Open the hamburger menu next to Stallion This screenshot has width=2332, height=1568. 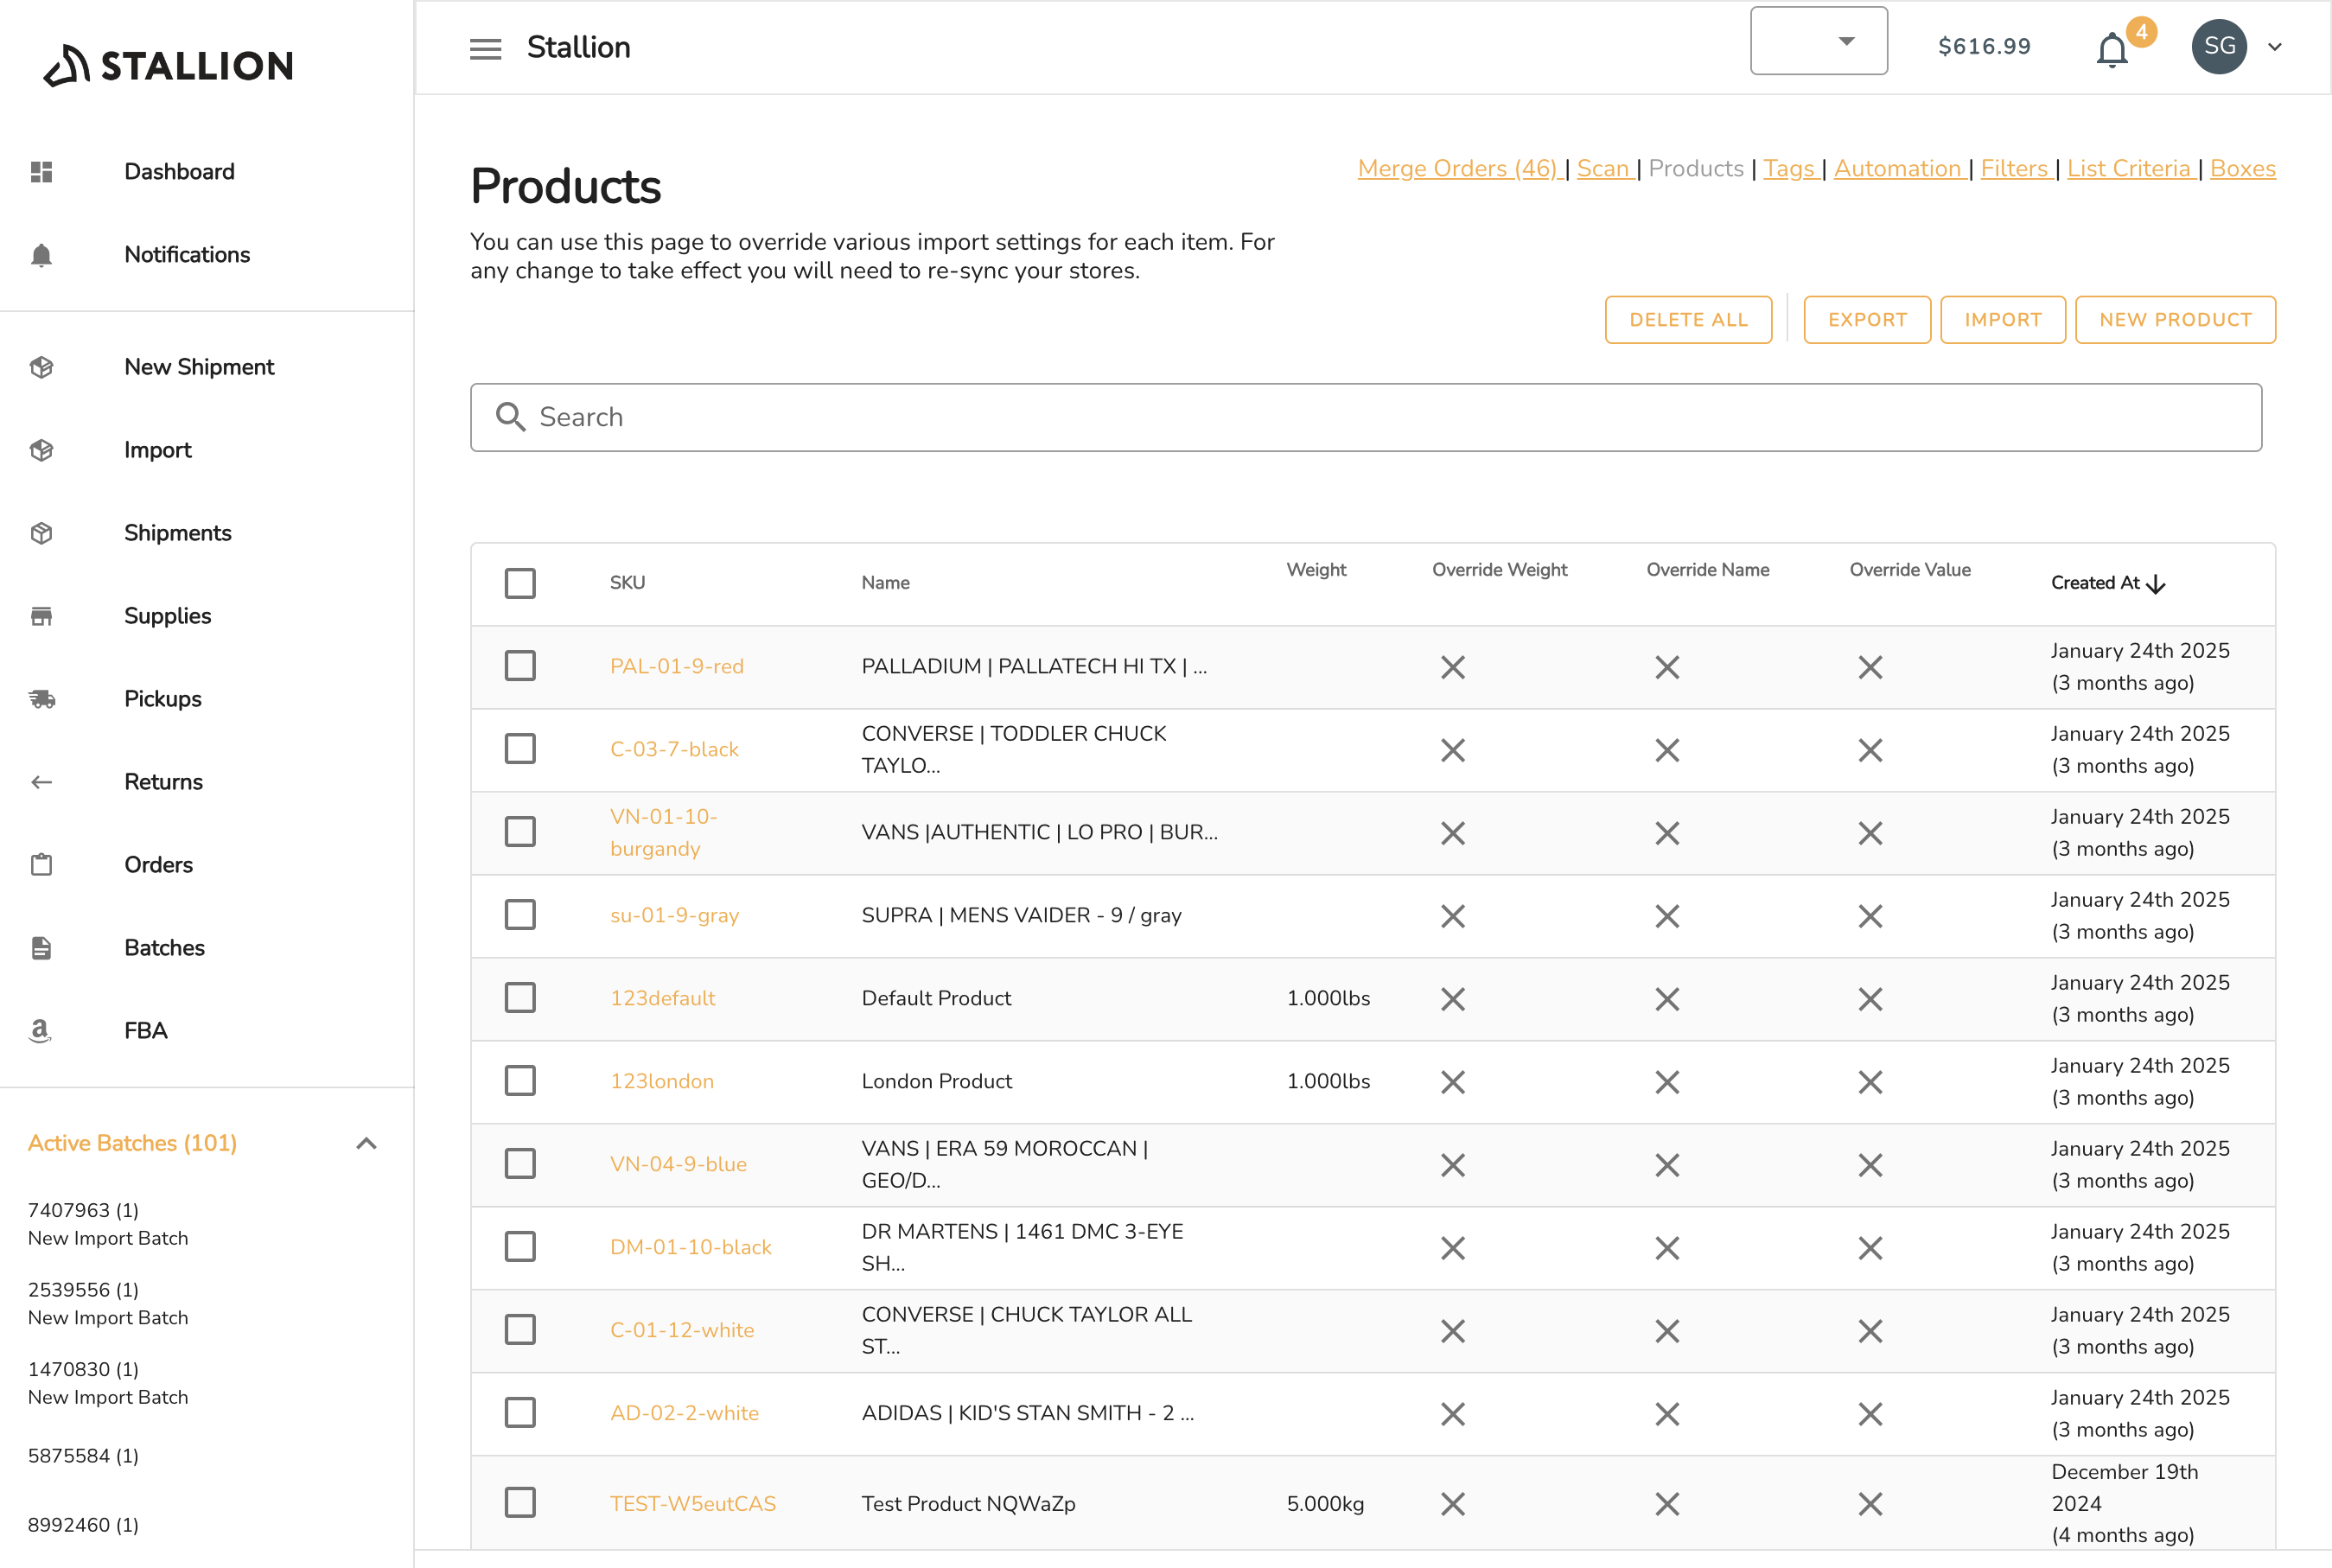pyautogui.click(x=485, y=48)
